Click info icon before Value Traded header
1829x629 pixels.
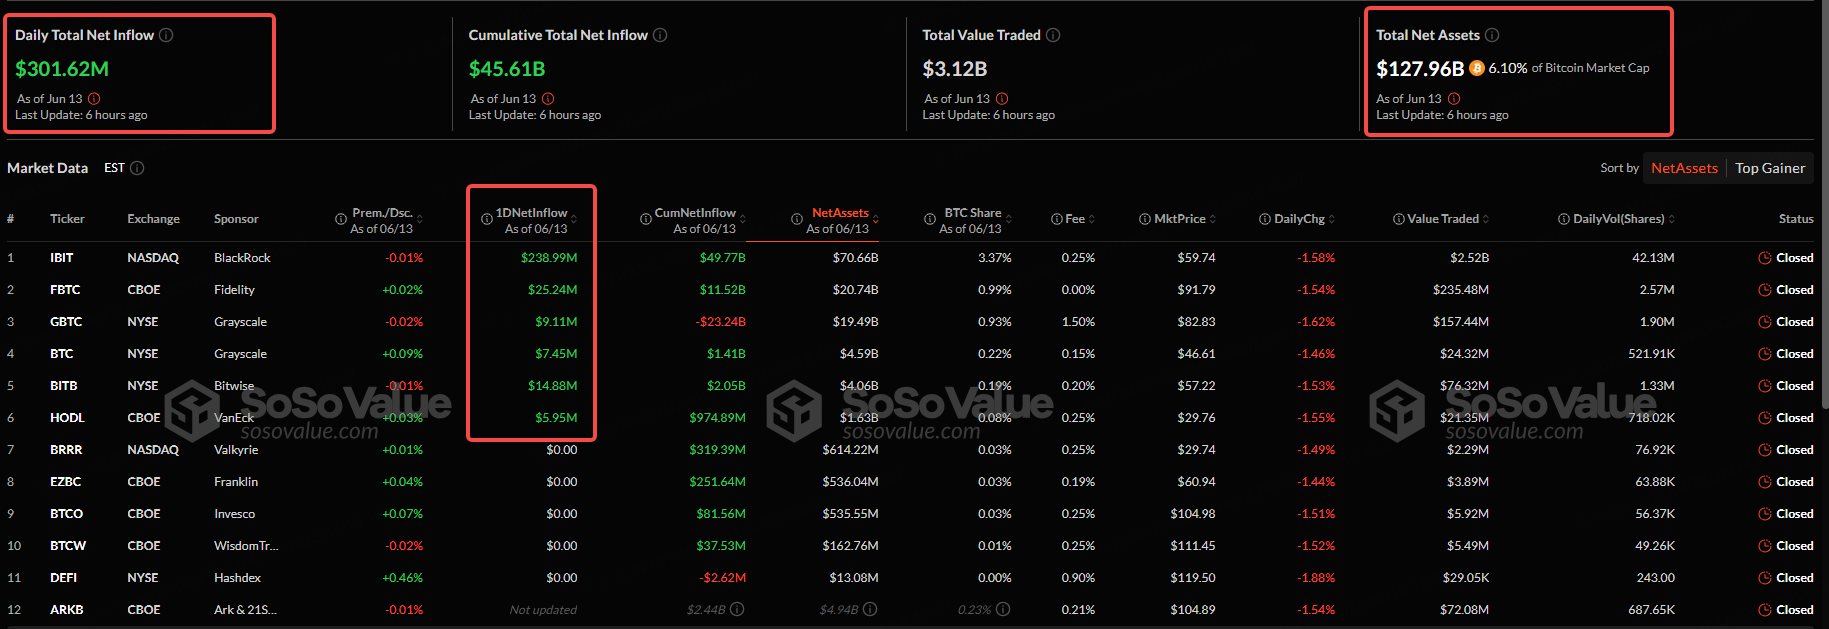(x=1399, y=219)
